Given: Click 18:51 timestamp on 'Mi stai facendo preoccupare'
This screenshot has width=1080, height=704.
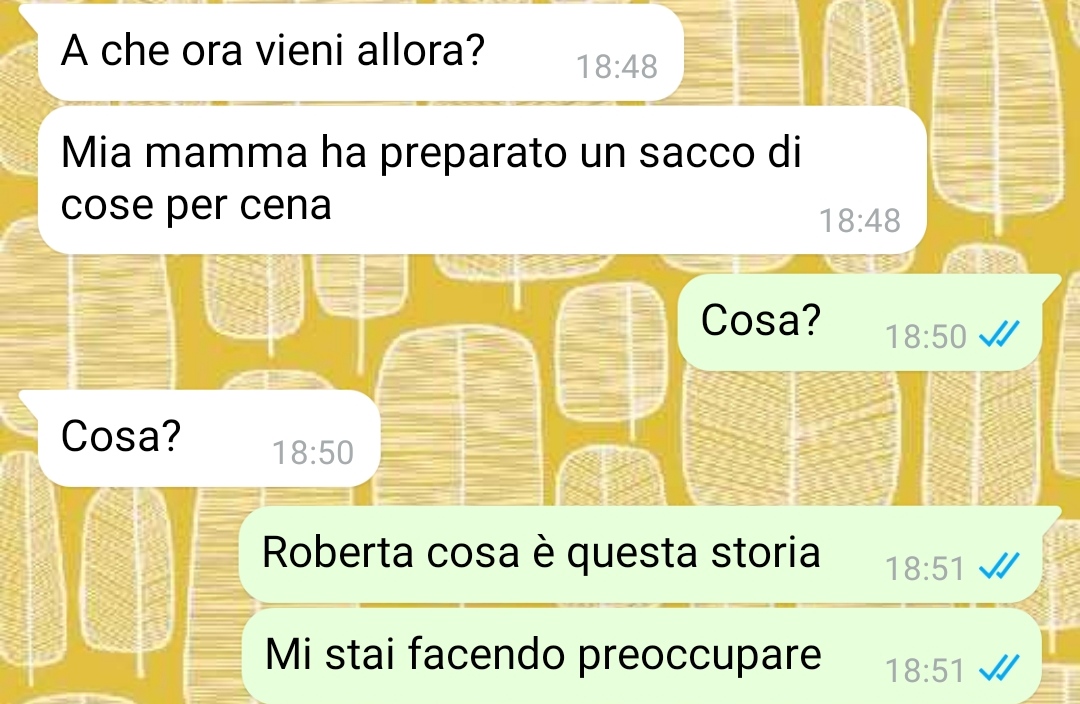Looking at the screenshot, I should pos(925,670).
